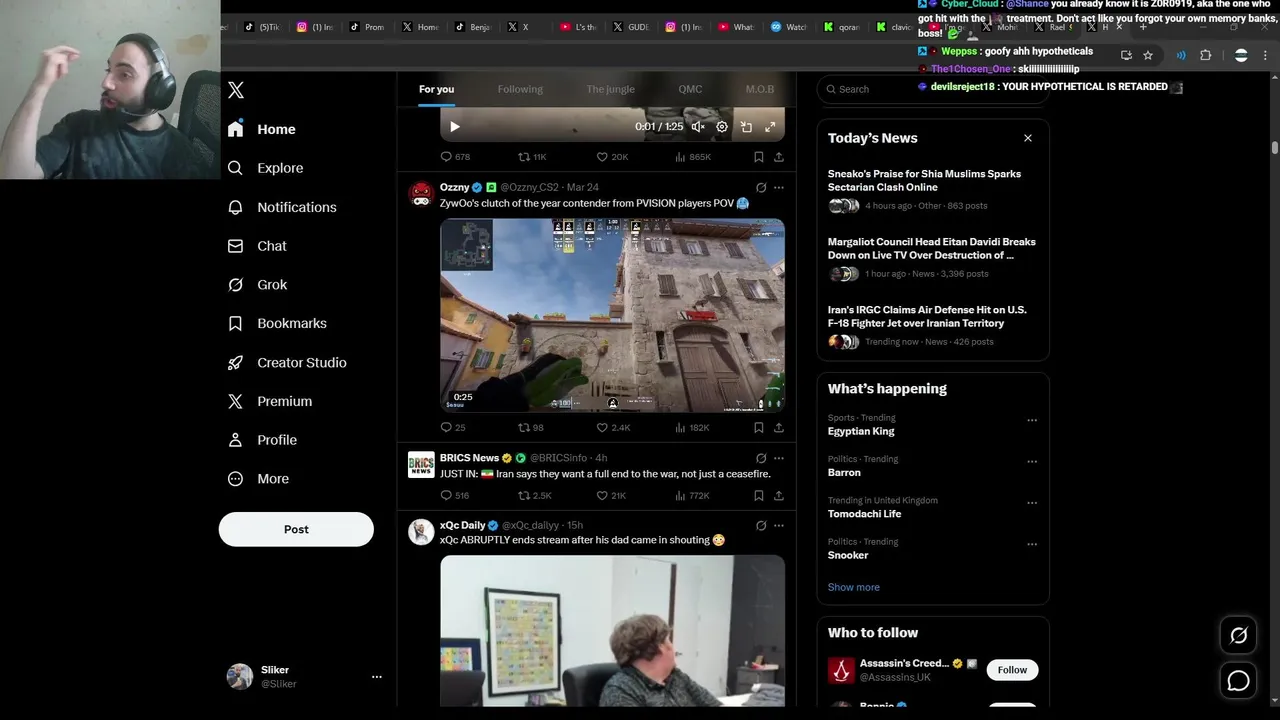Reply to BRICS News post
The height and width of the screenshot is (720, 1280).
point(455,495)
